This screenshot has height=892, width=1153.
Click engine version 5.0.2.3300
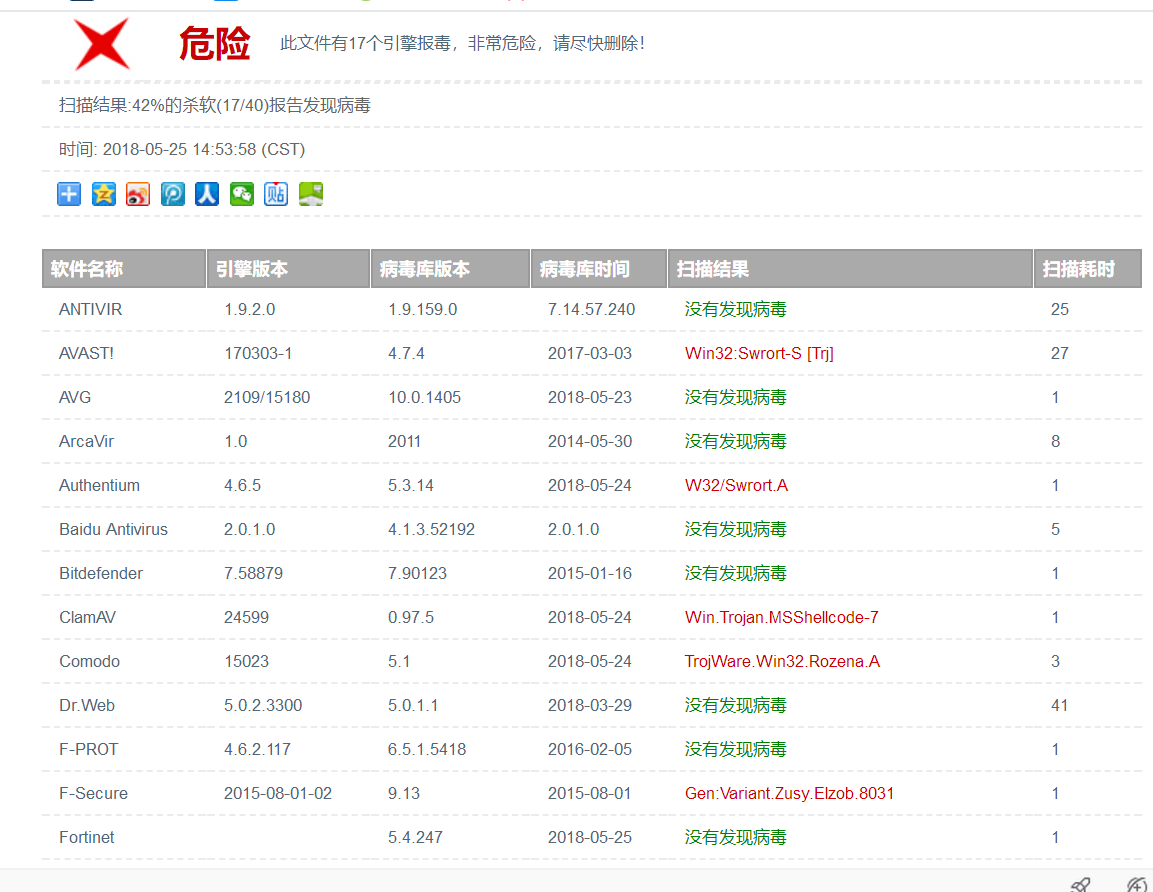(x=263, y=706)
